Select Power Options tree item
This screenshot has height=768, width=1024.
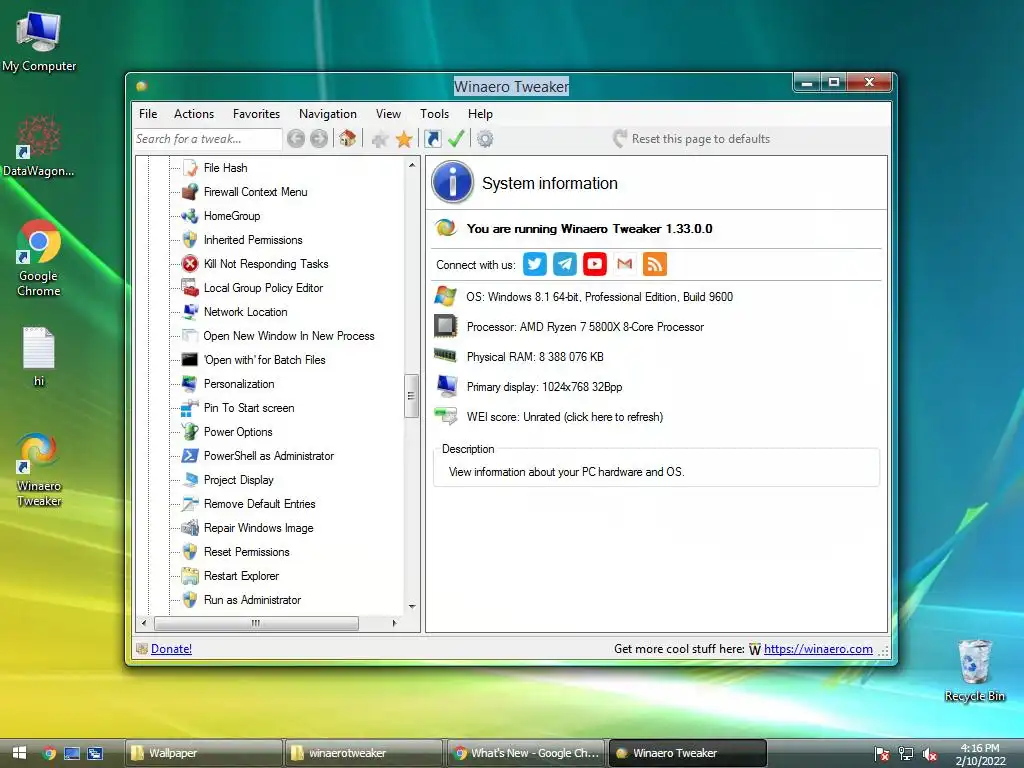click(x=238, y=432)
